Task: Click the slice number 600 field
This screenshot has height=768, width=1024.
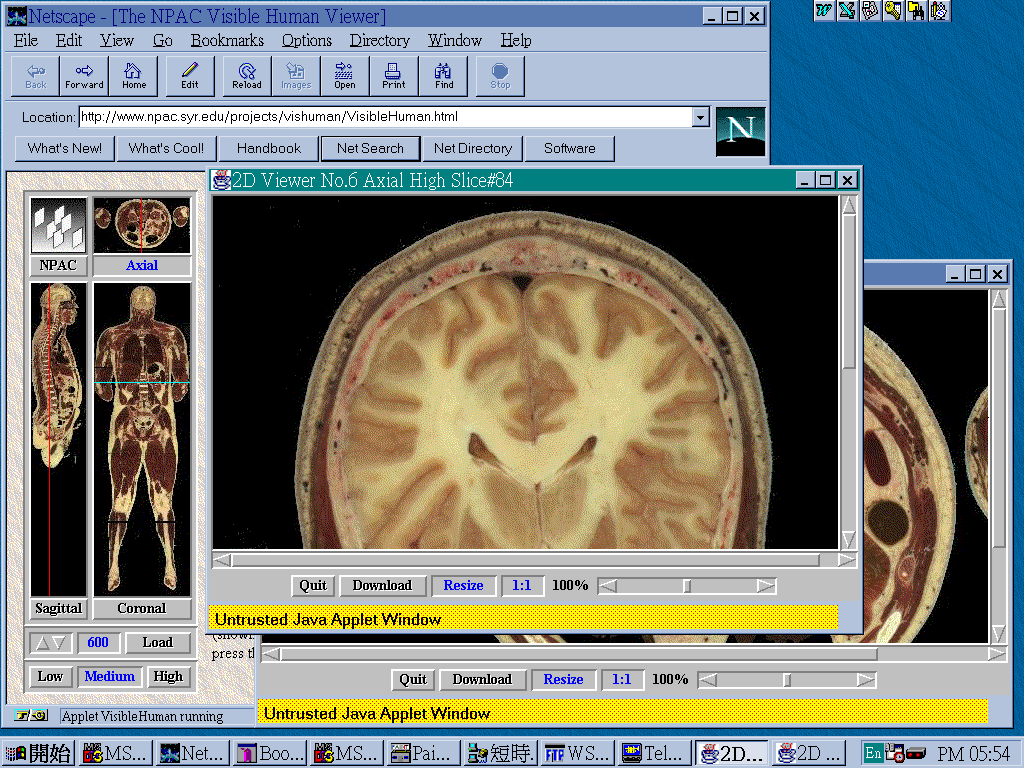Action: coord(98,643)
